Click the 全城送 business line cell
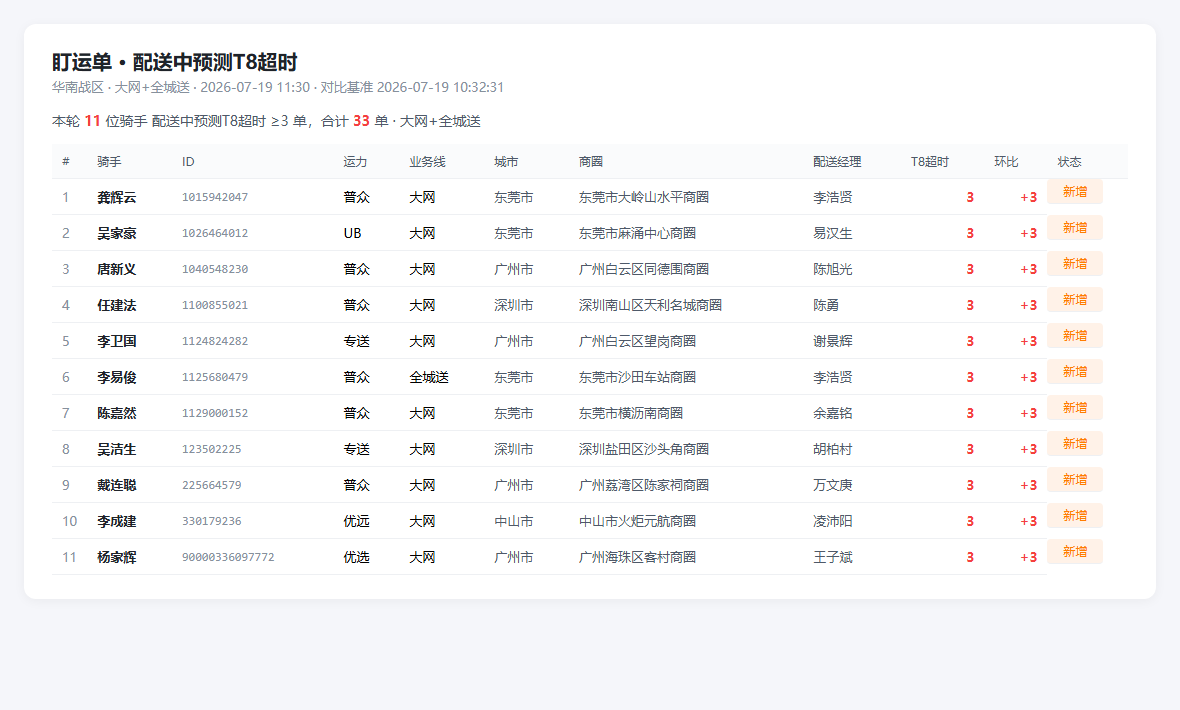 pos(429,377)
